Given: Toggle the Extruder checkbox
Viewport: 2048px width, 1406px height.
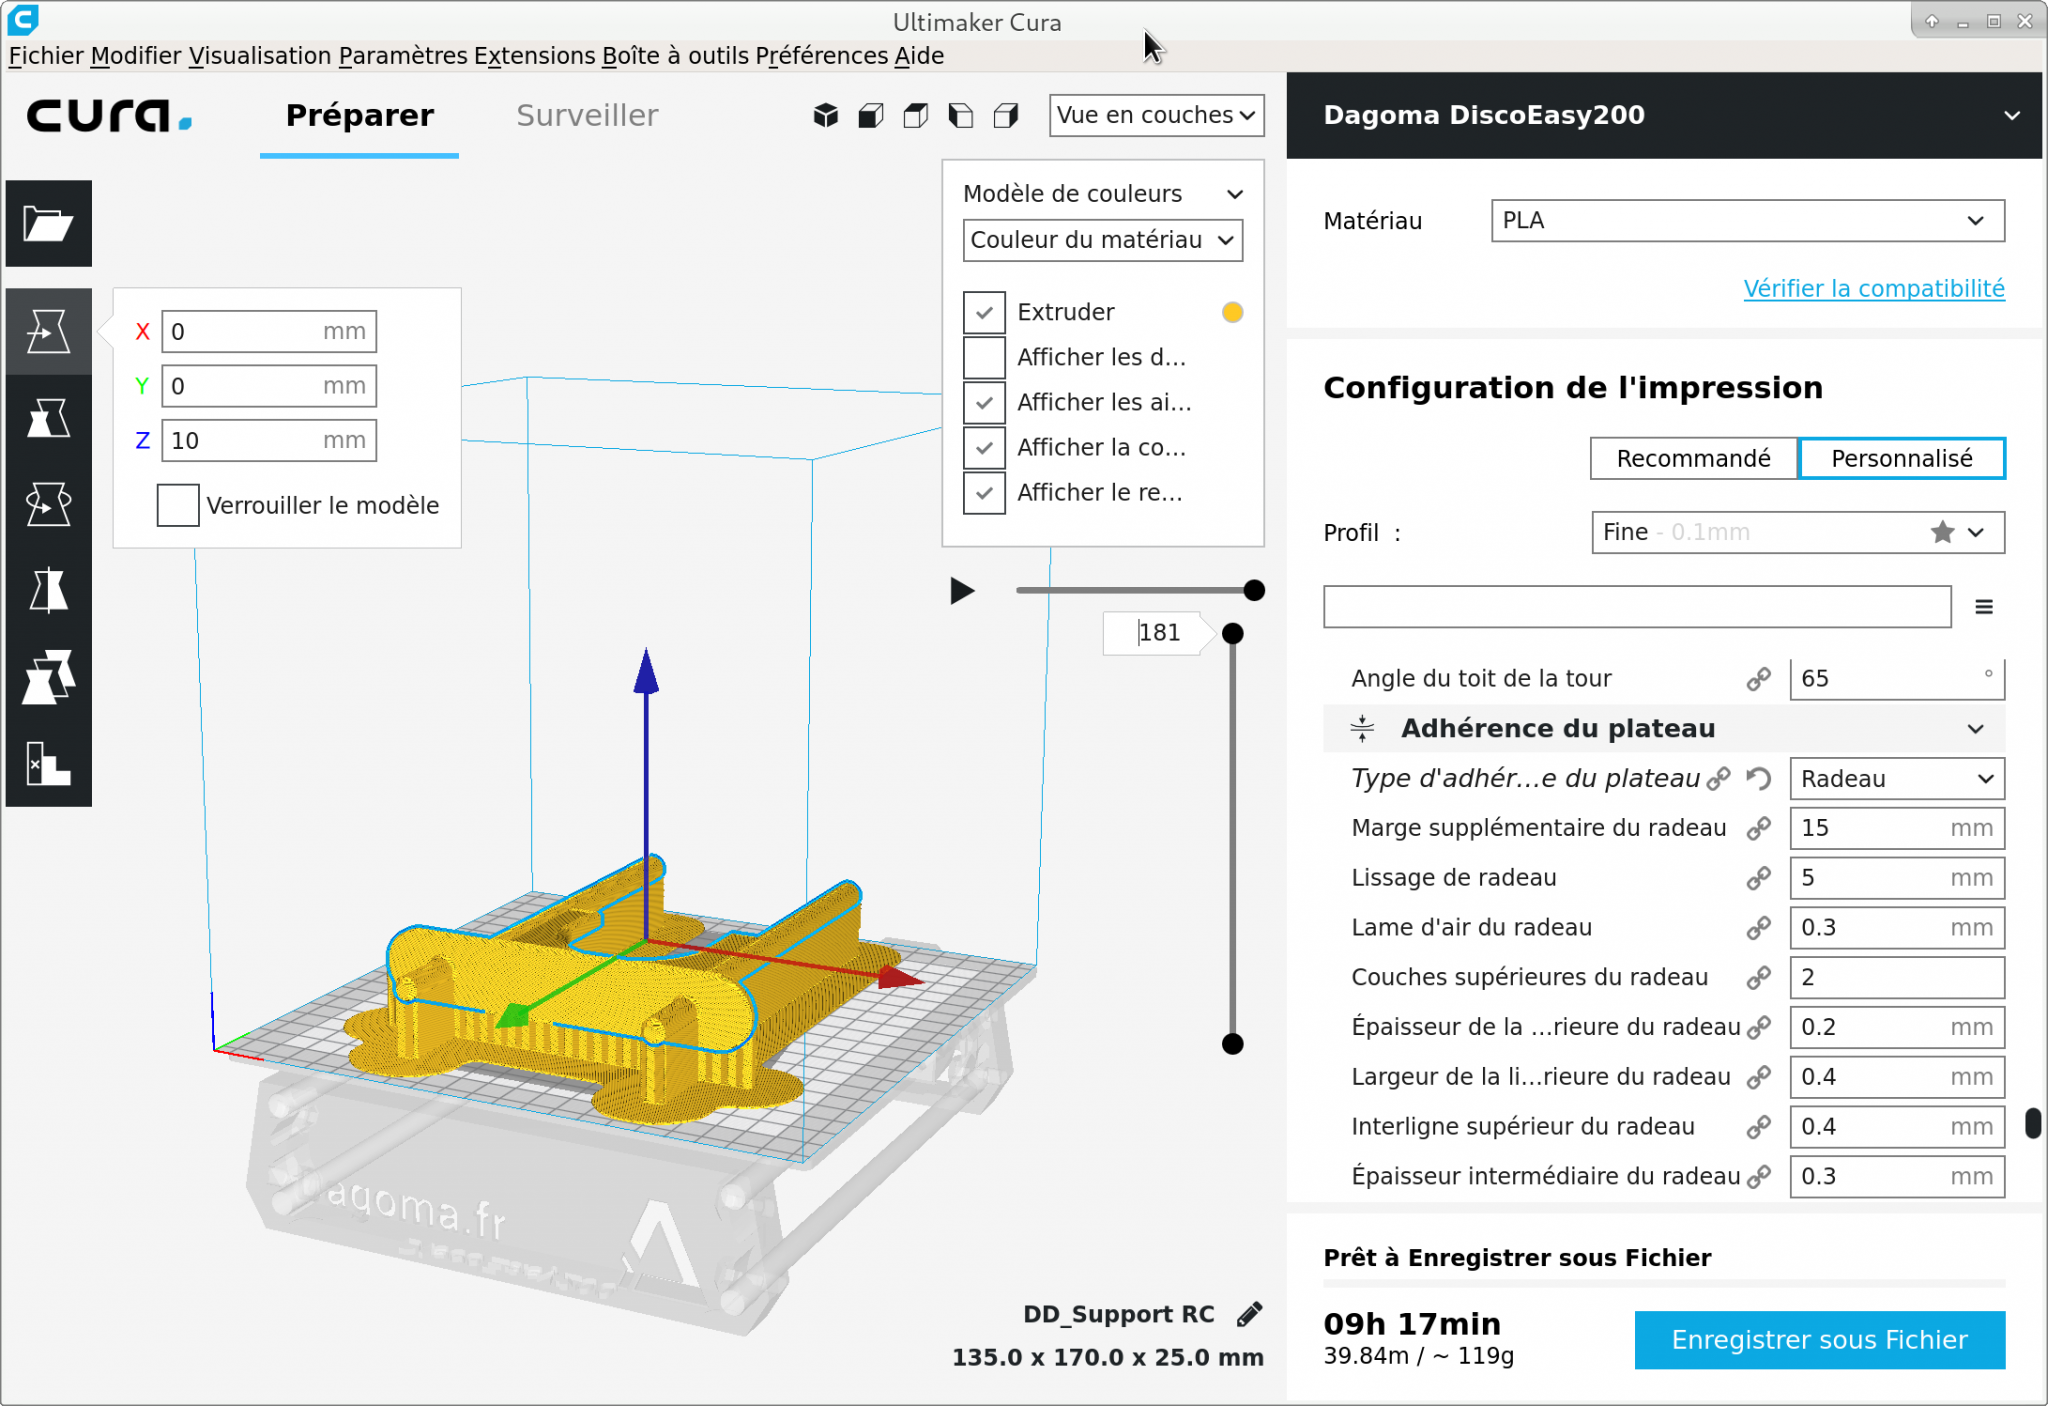Looking at the screenshot, I should [x=984, y=312].
